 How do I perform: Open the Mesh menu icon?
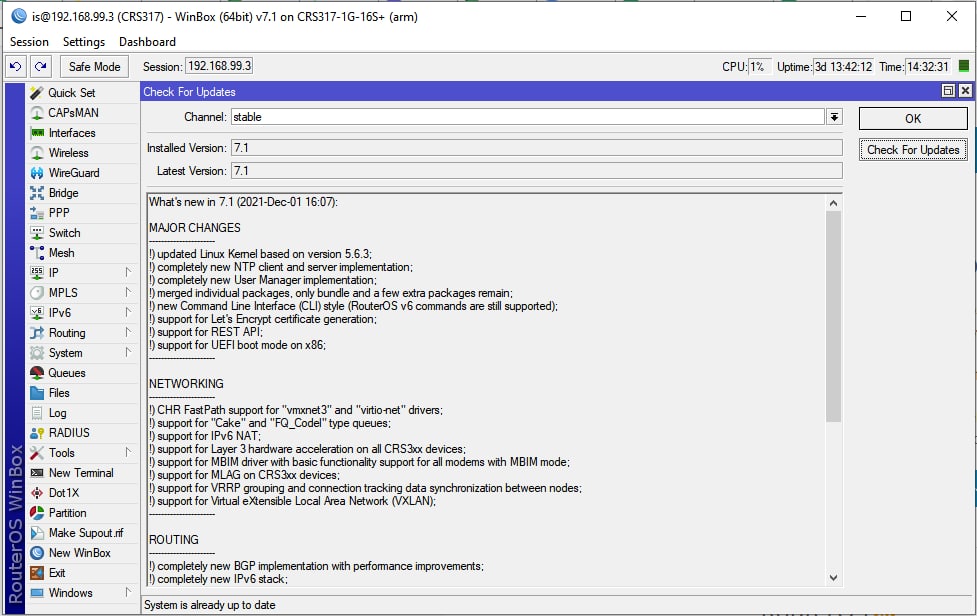[x=37, y=253]
